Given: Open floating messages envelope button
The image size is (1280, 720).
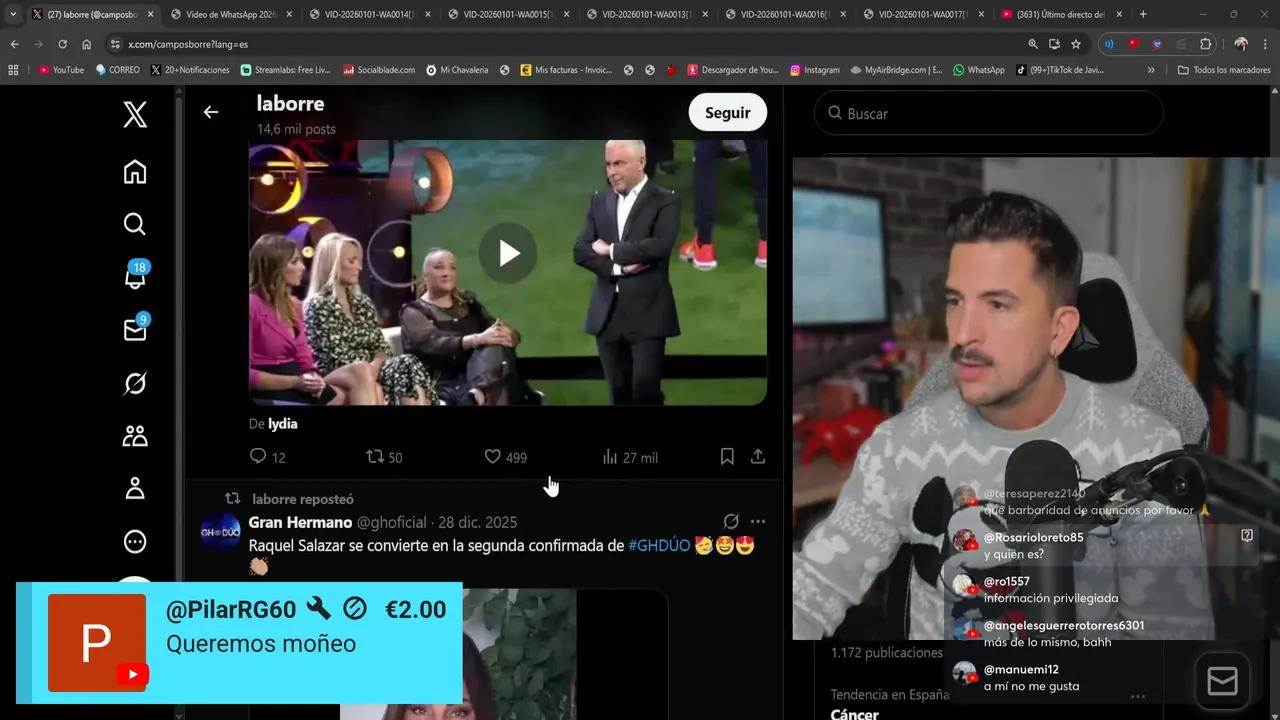Looking at the screenshot, I should [x=1223, y=681].
